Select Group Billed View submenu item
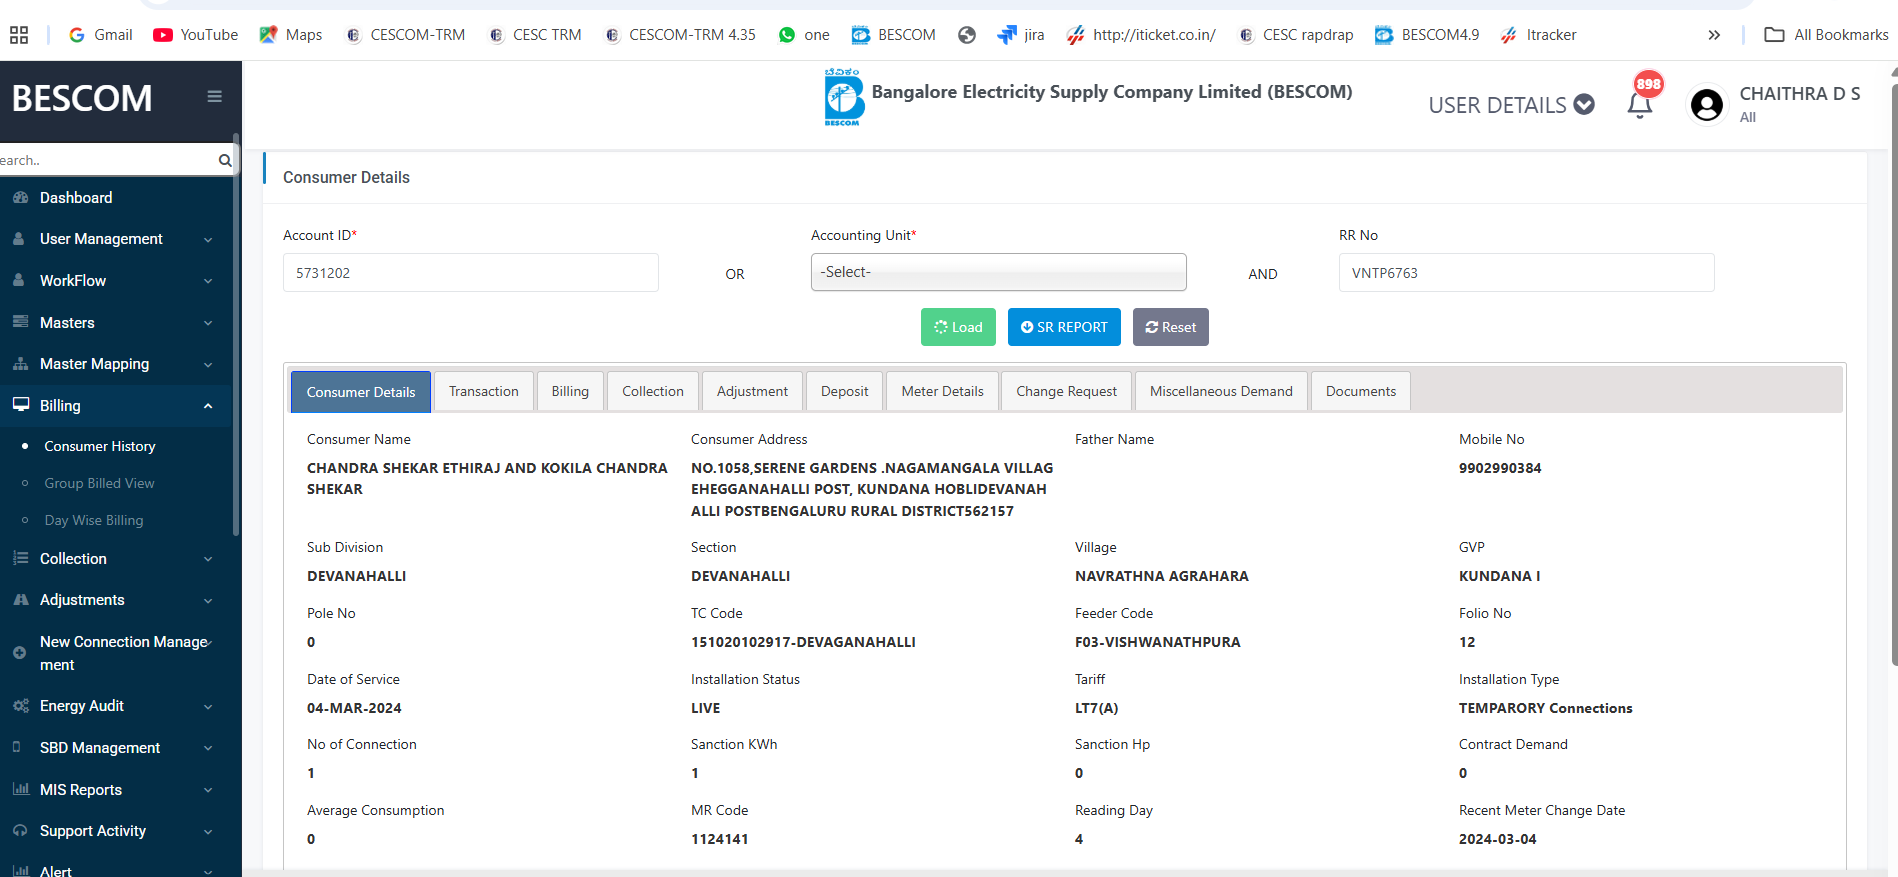Image resolution: width=1898 pixels, height=877 pixels. (x=99, y=483)
